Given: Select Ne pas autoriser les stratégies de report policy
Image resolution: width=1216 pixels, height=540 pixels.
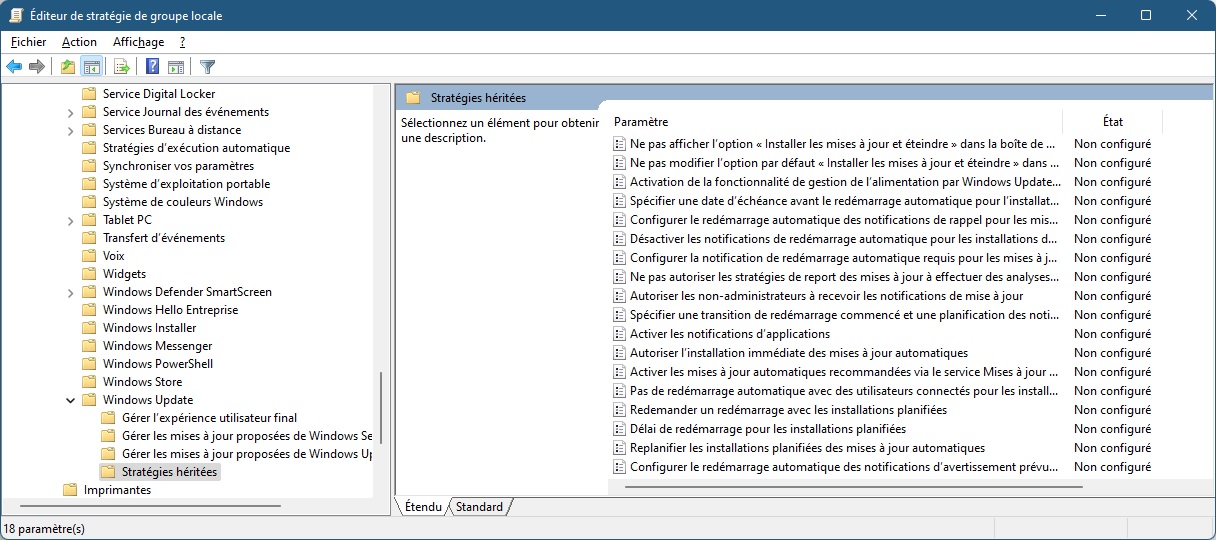Looking at the screenshot, I should point(844,277).
